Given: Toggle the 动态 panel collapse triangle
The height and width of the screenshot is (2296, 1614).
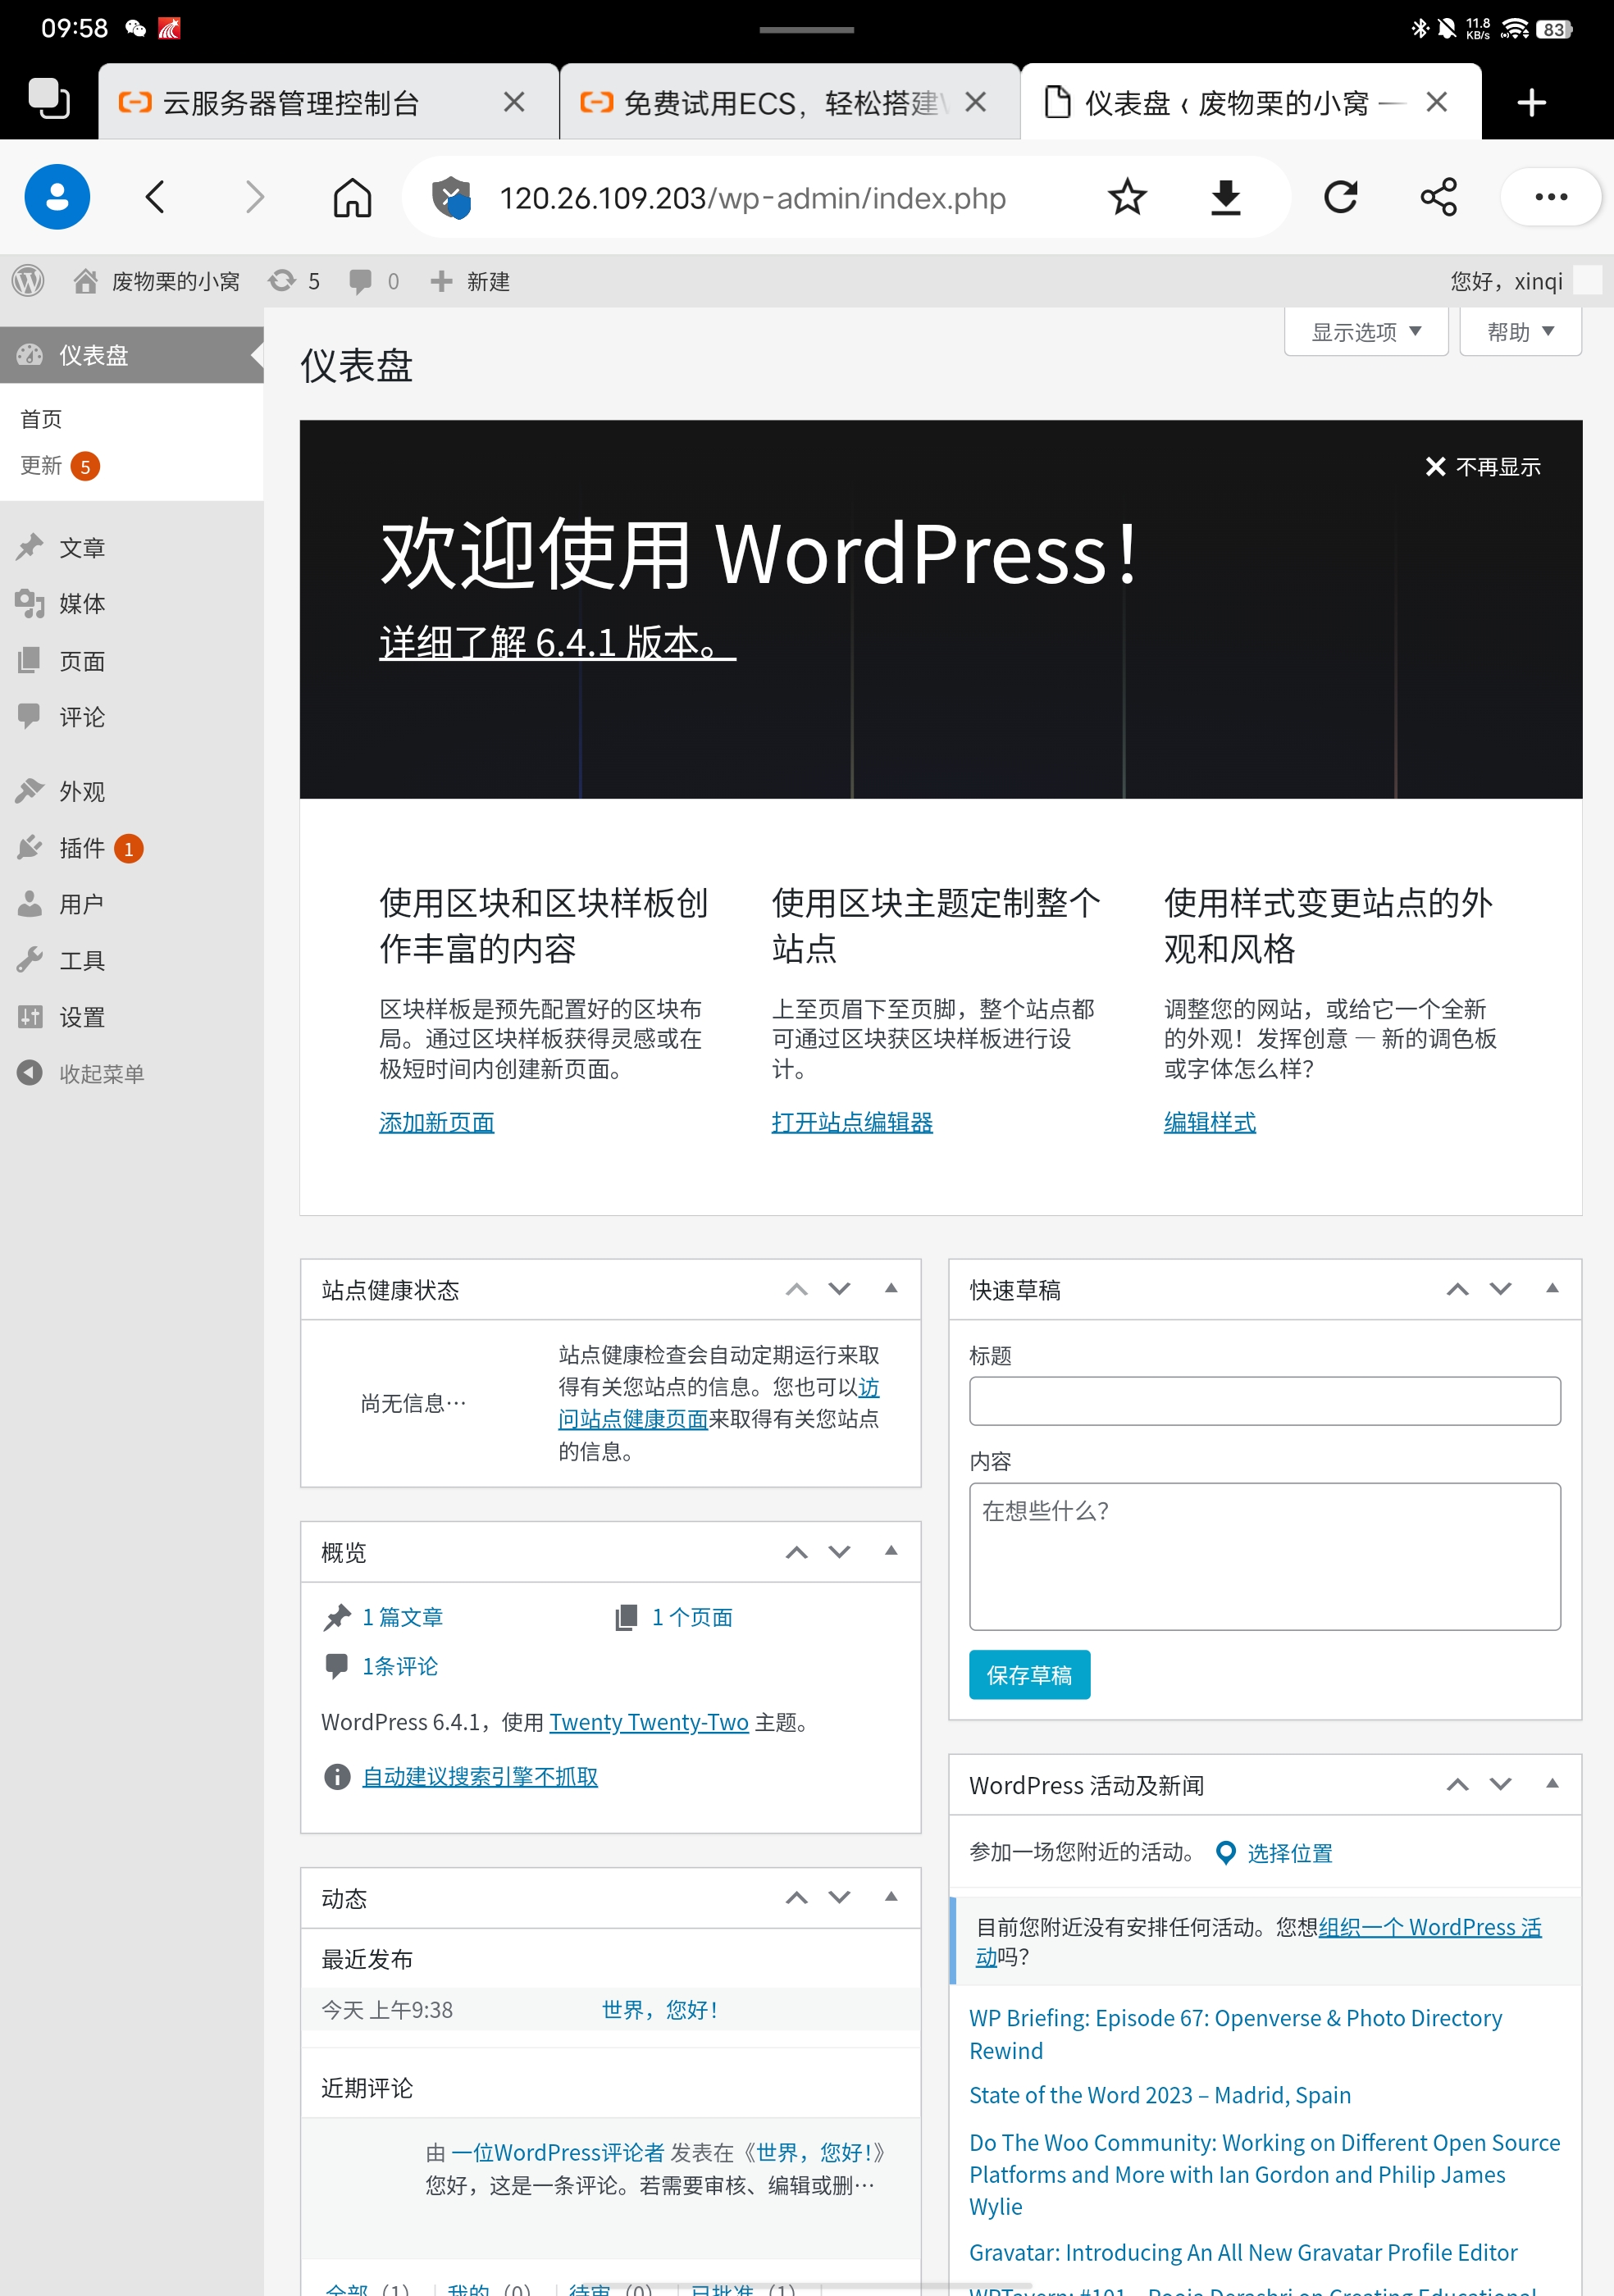Looking at the screenshot, I should (x=890, y=1897).
